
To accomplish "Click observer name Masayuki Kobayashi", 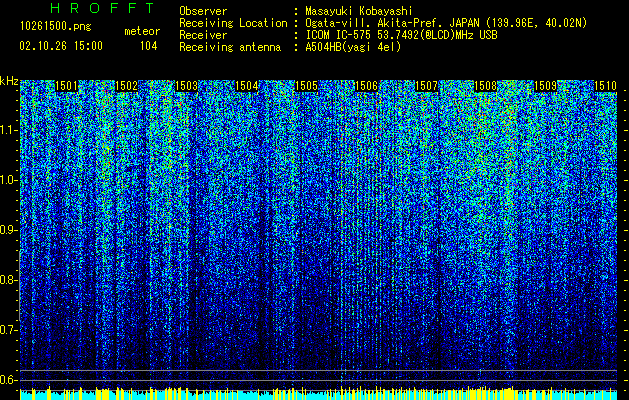I will click(359, 11).
